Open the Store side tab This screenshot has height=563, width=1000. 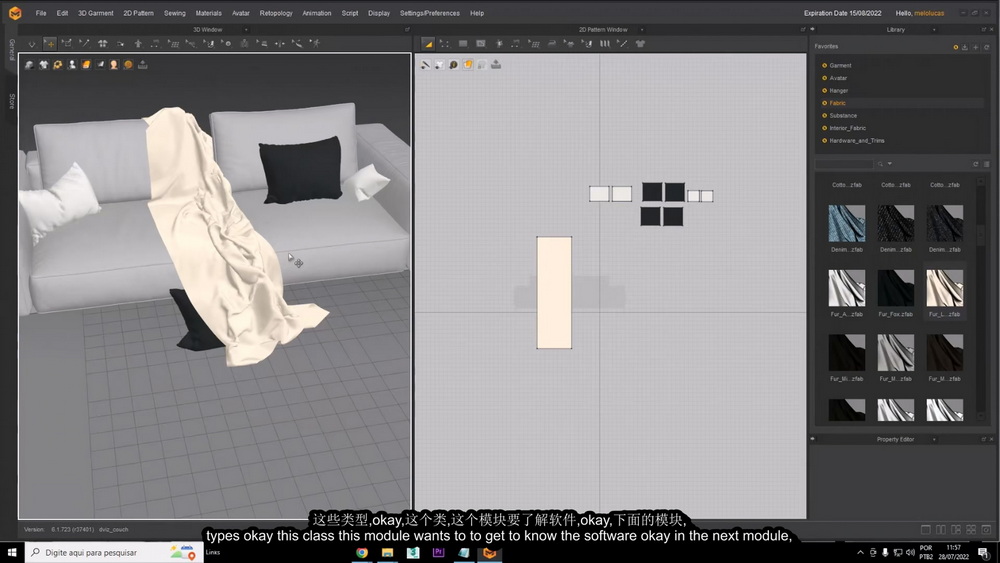[11, 101]
